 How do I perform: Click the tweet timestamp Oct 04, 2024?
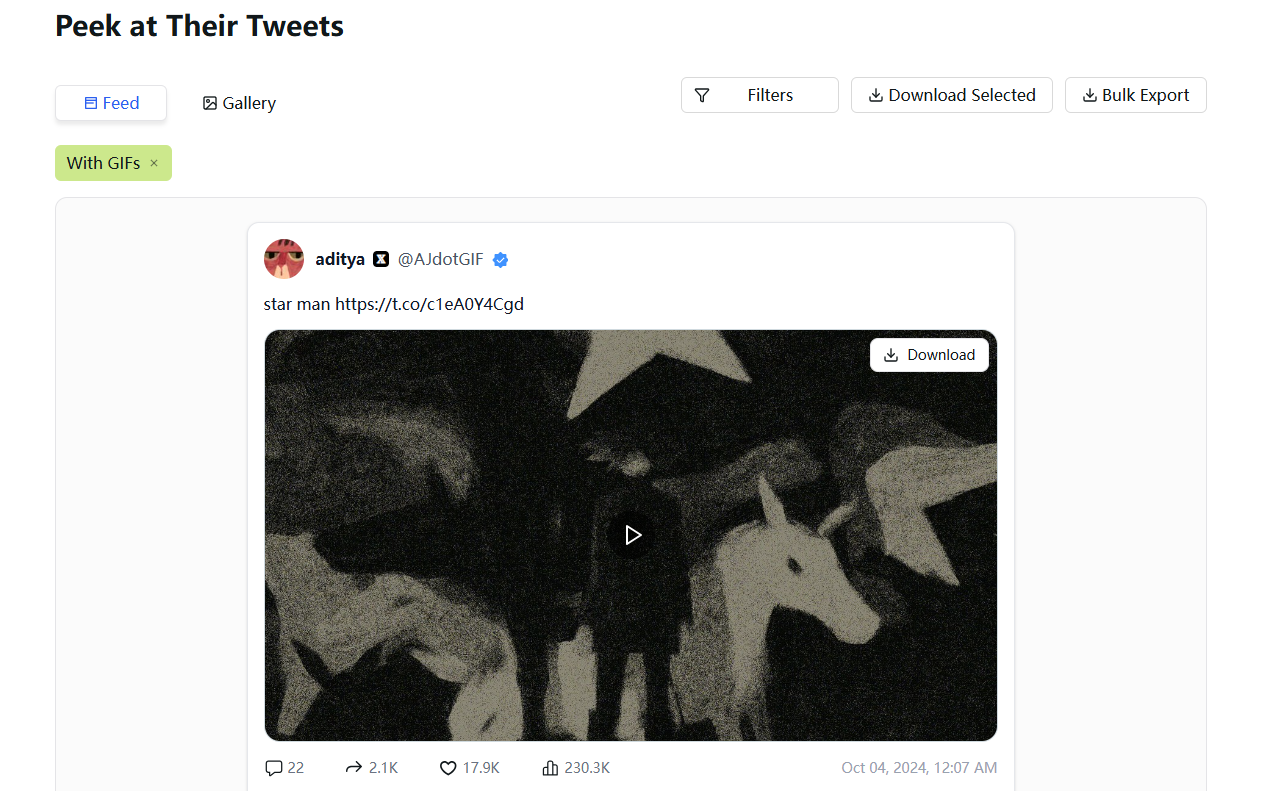[919, 768]
